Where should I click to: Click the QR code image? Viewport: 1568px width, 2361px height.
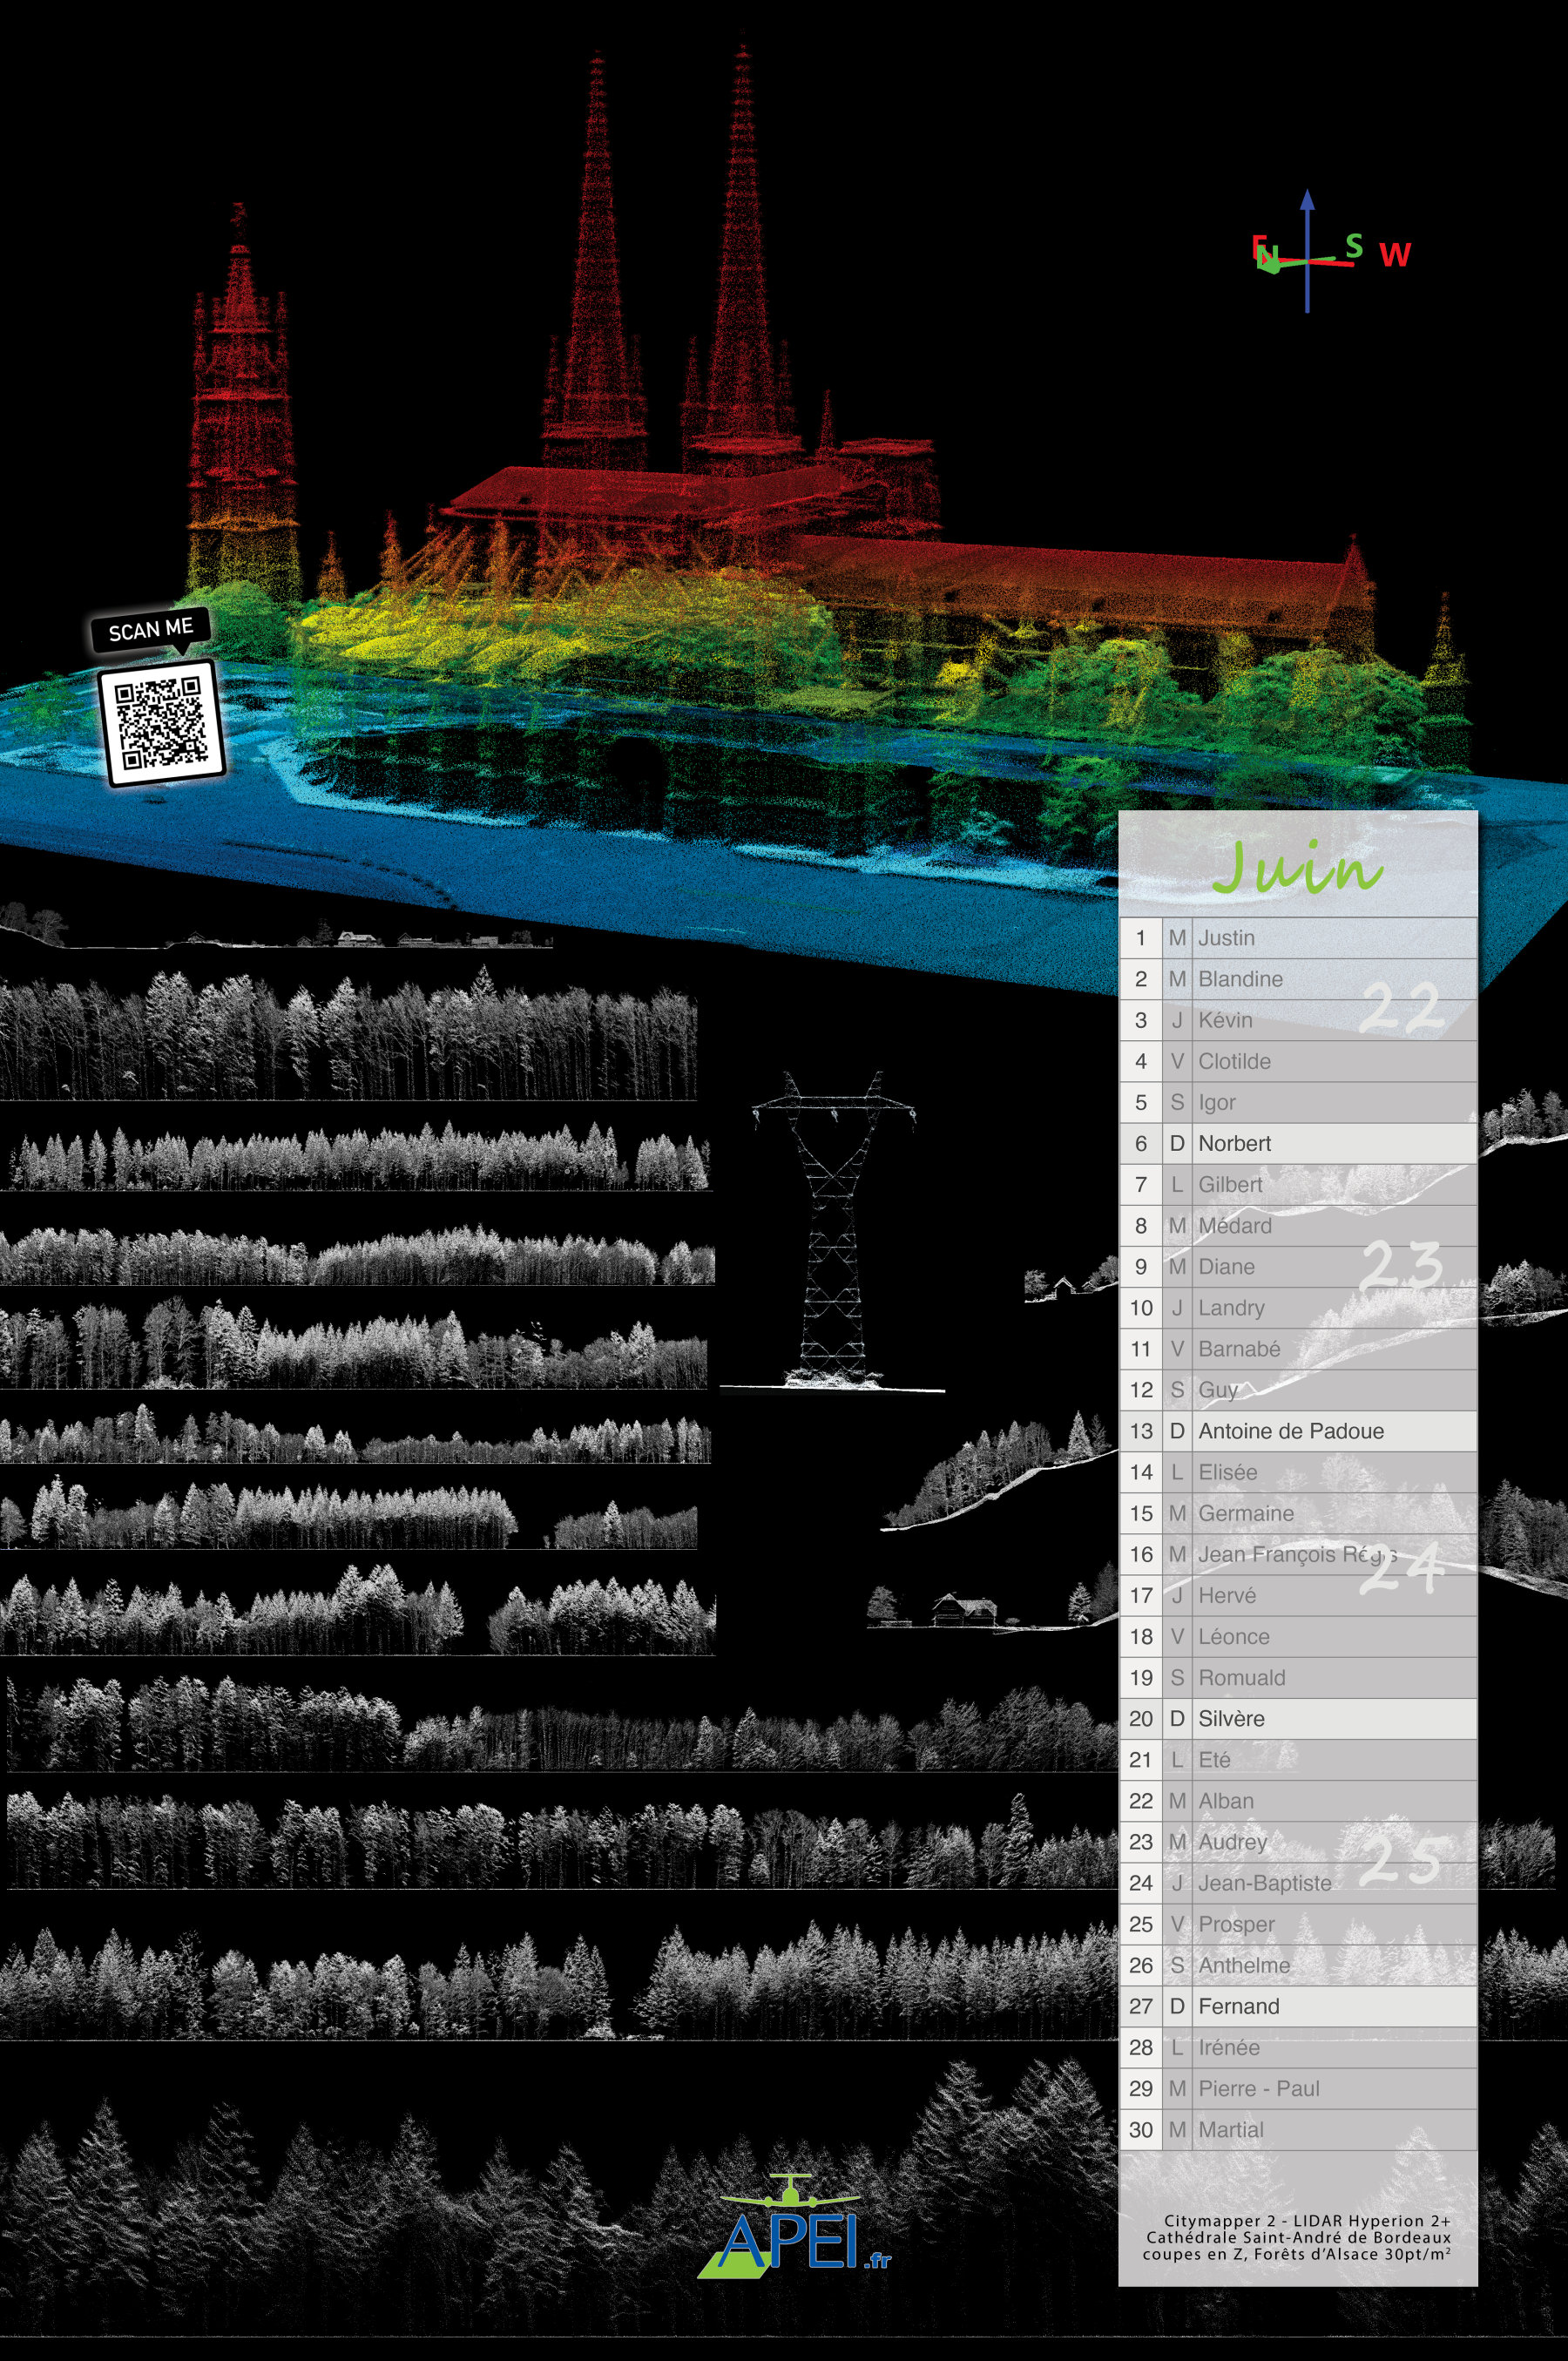162,722
